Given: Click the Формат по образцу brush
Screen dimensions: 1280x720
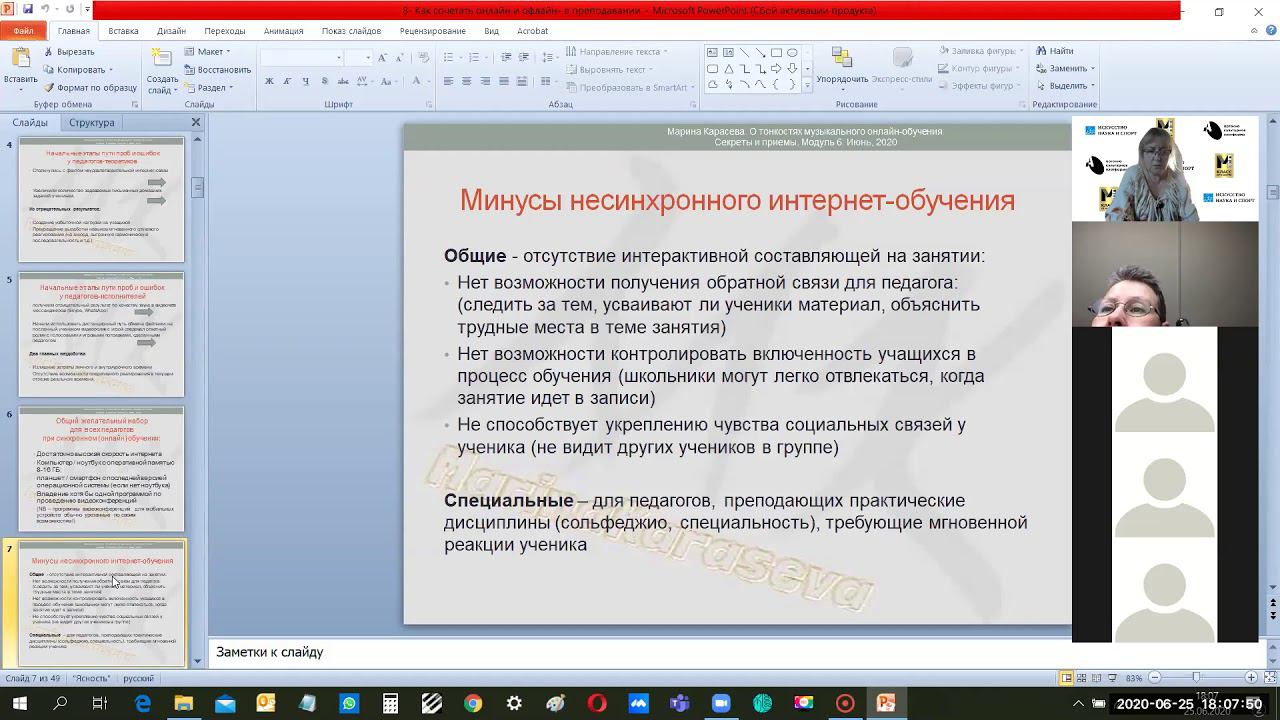Looking at the screenshot, I should point(89,87).
